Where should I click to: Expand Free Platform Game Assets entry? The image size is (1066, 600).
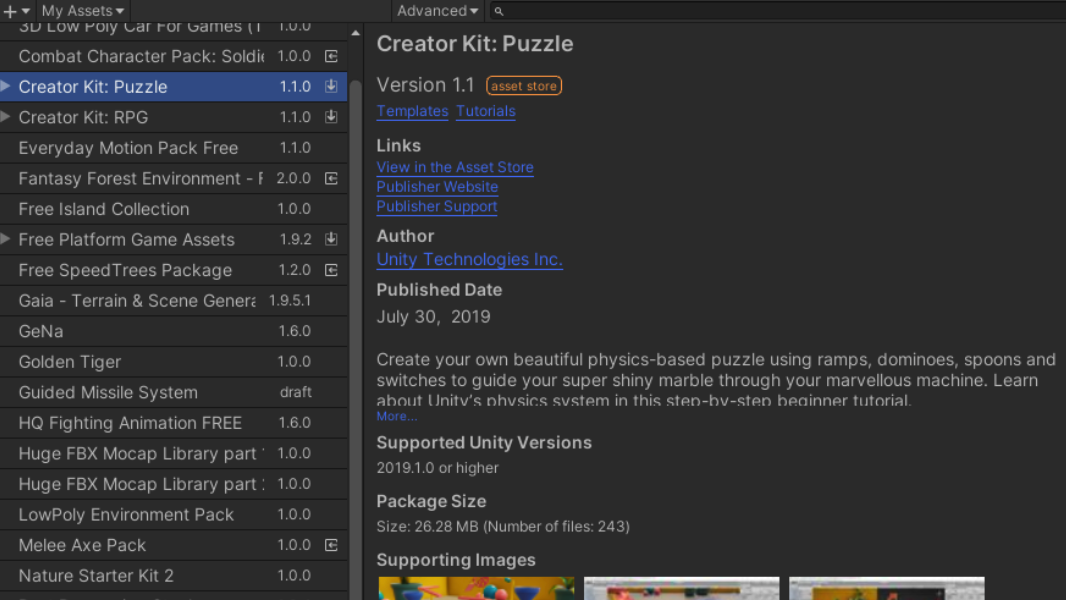point(5,239)
